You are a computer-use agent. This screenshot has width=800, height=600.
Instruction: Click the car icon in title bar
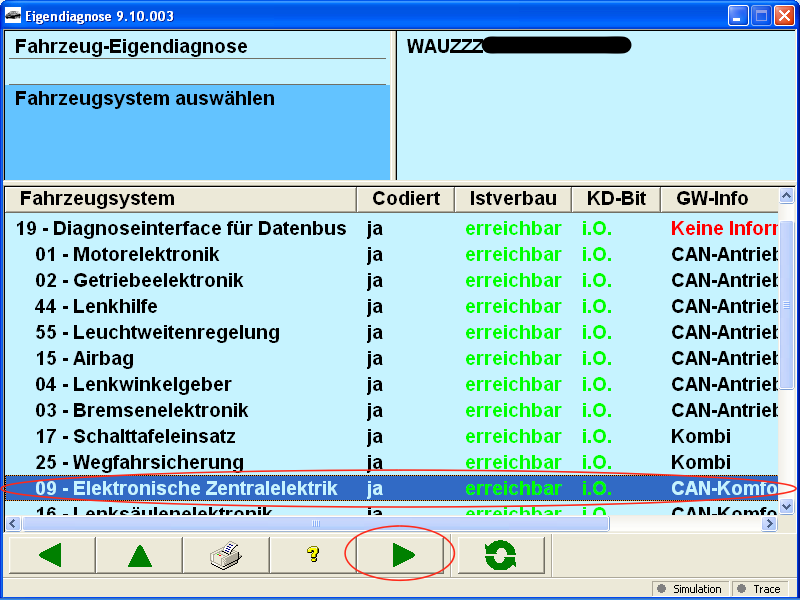(x=14, y=16)
